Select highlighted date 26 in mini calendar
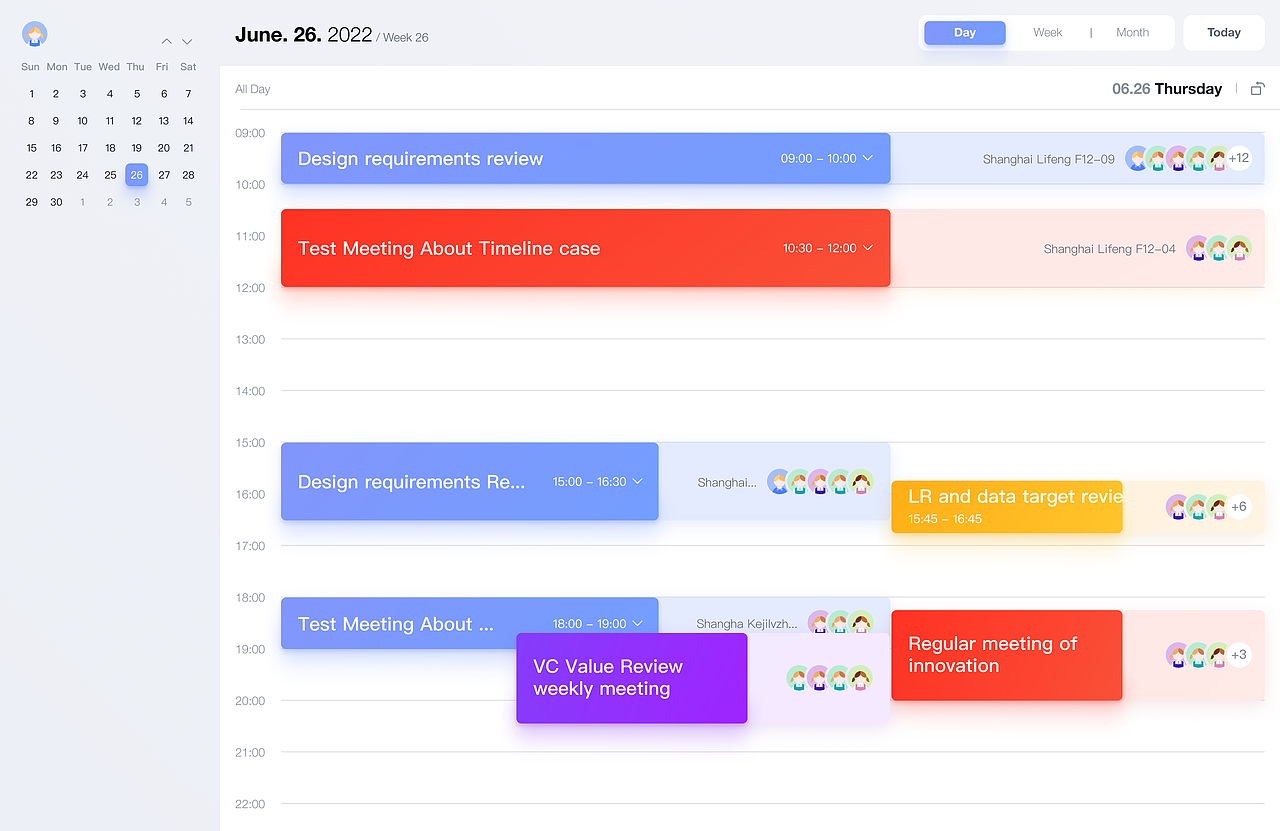The height and width of the screenshot is (831, 1280). pos(137,175)
